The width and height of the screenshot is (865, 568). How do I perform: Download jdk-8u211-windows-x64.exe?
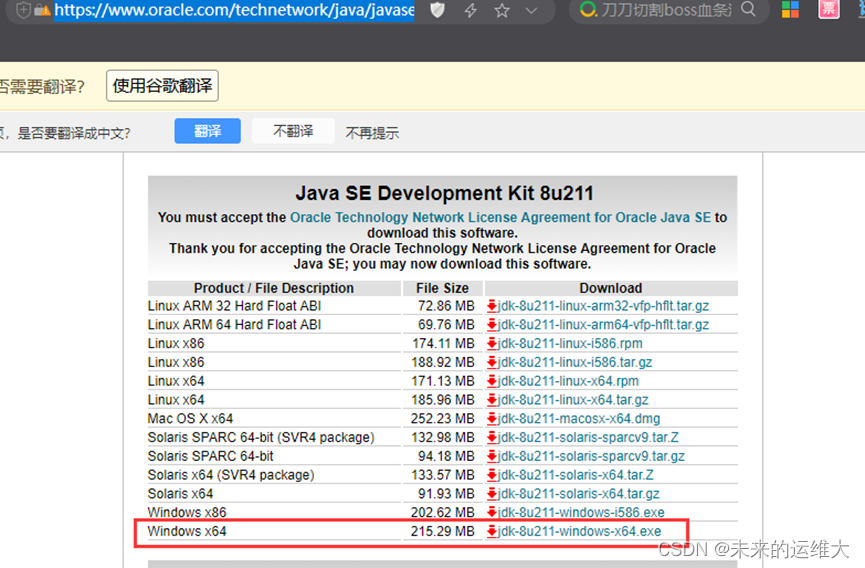point(579,531)
